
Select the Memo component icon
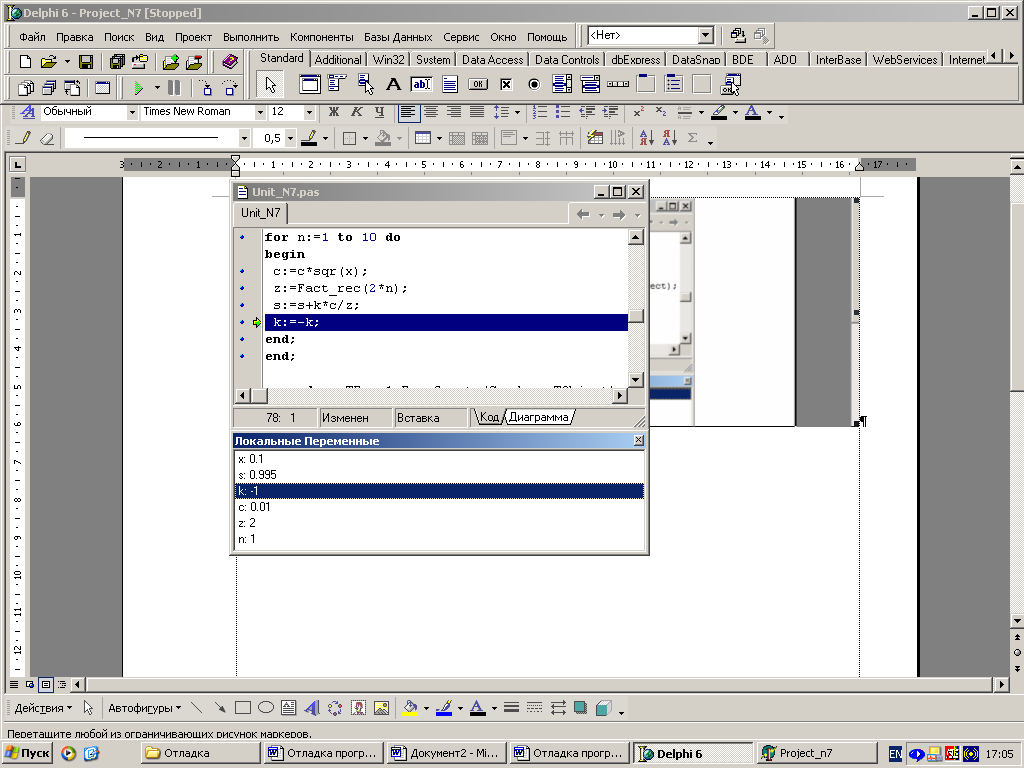[450, 84]
